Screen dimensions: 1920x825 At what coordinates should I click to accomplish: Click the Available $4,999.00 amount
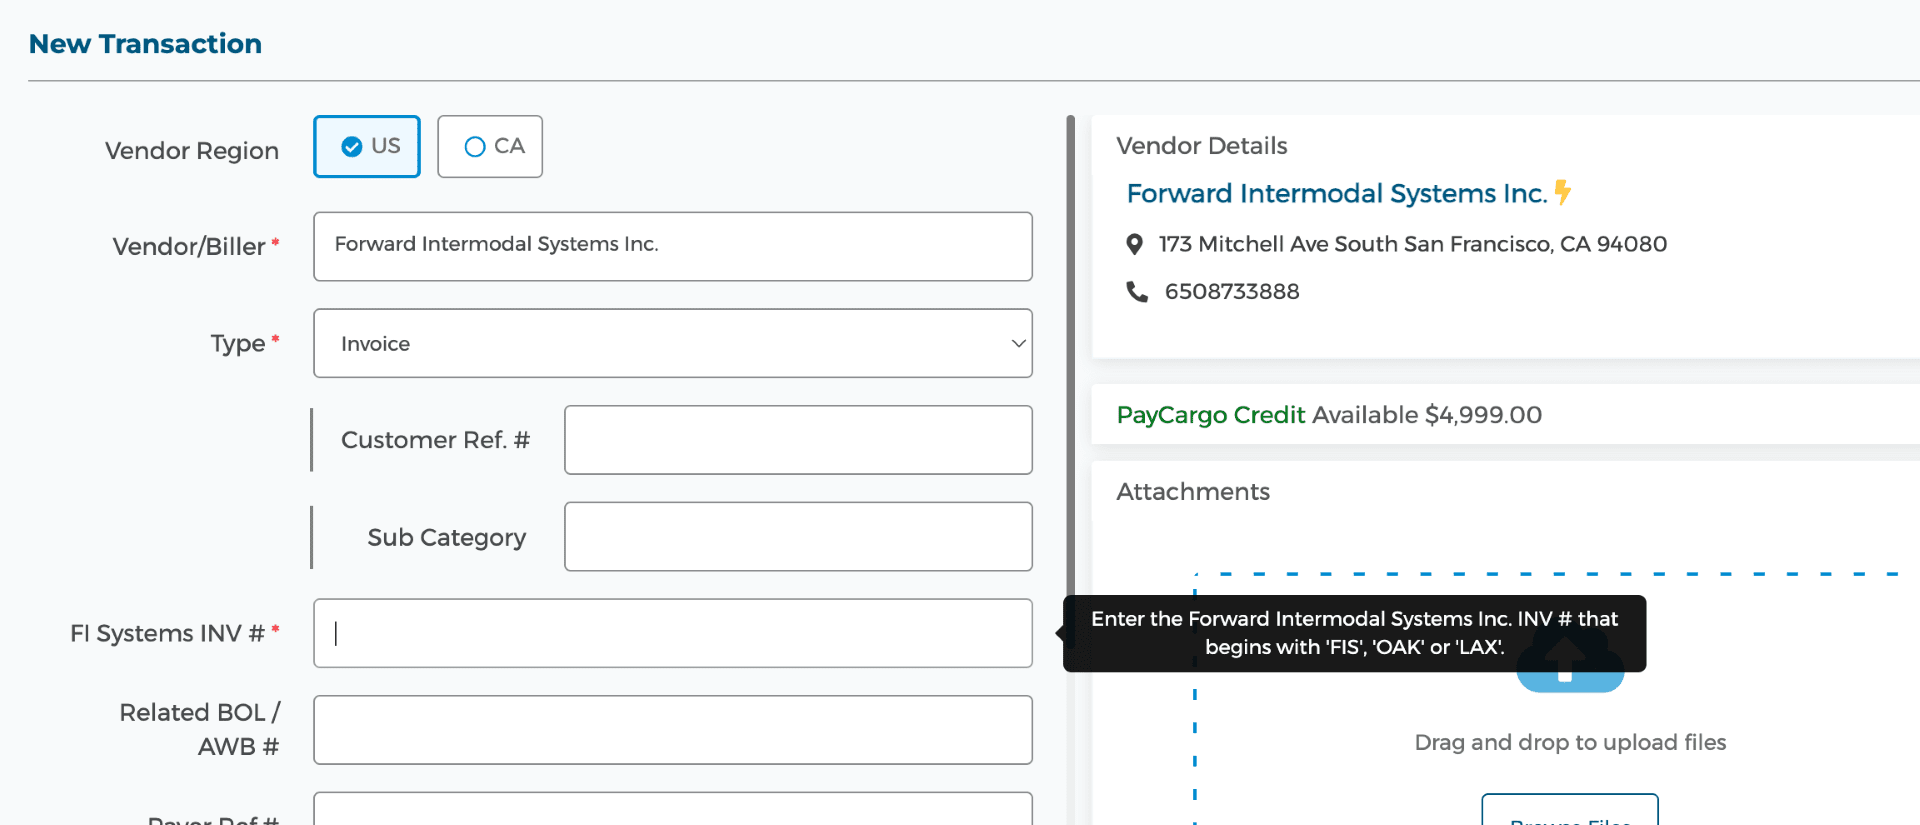click(x=1427, y=415)
